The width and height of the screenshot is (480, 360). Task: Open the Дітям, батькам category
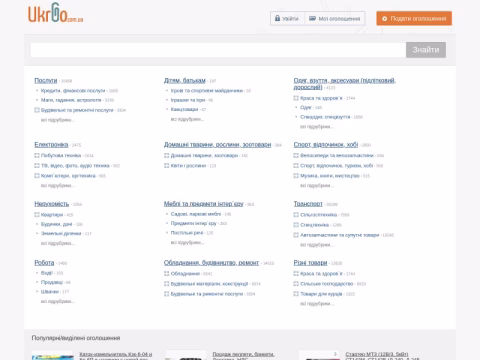(185, 81)
